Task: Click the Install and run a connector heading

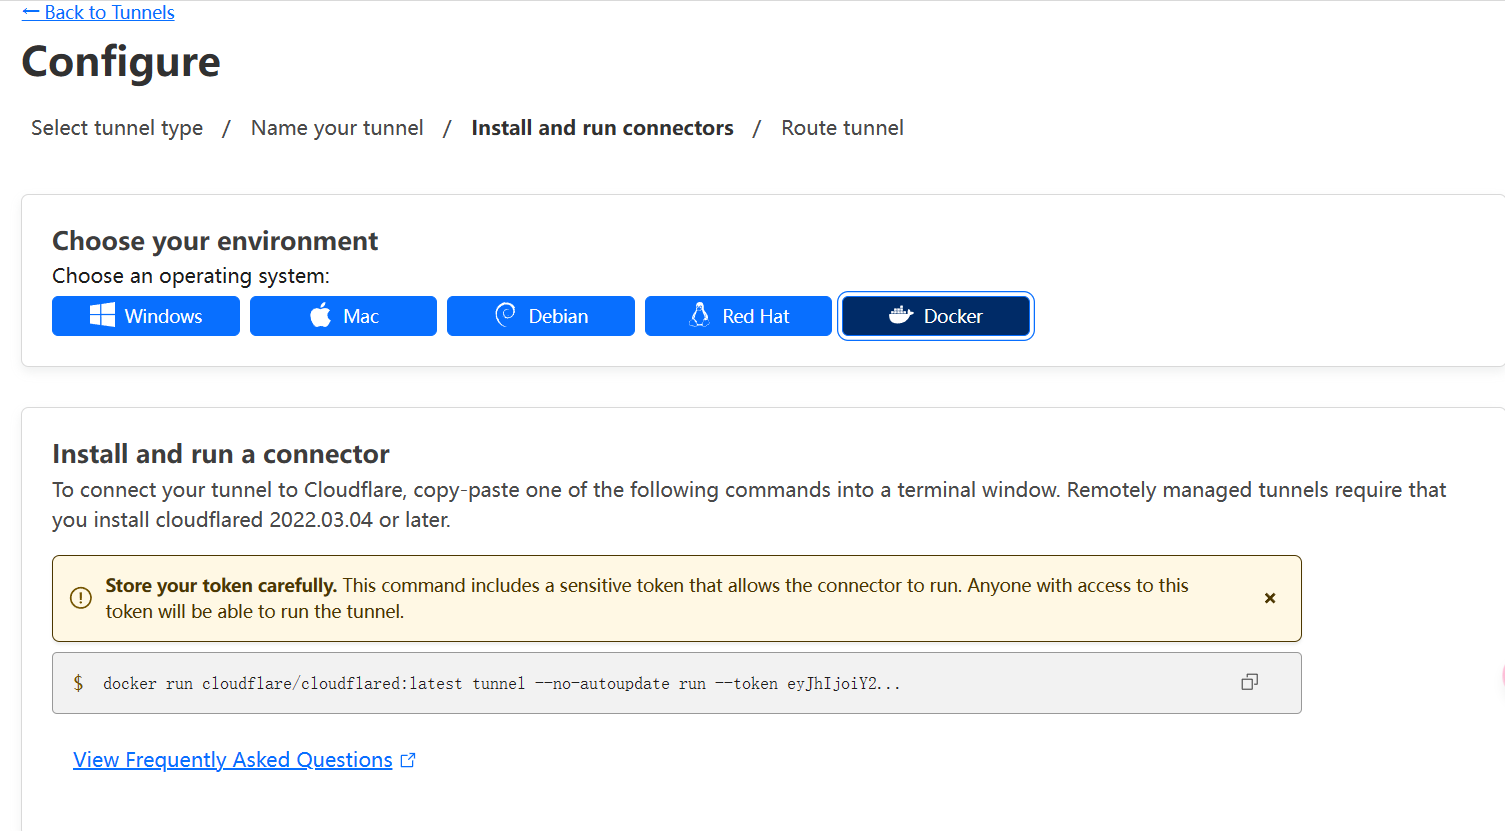Action: tap(221, 454)
